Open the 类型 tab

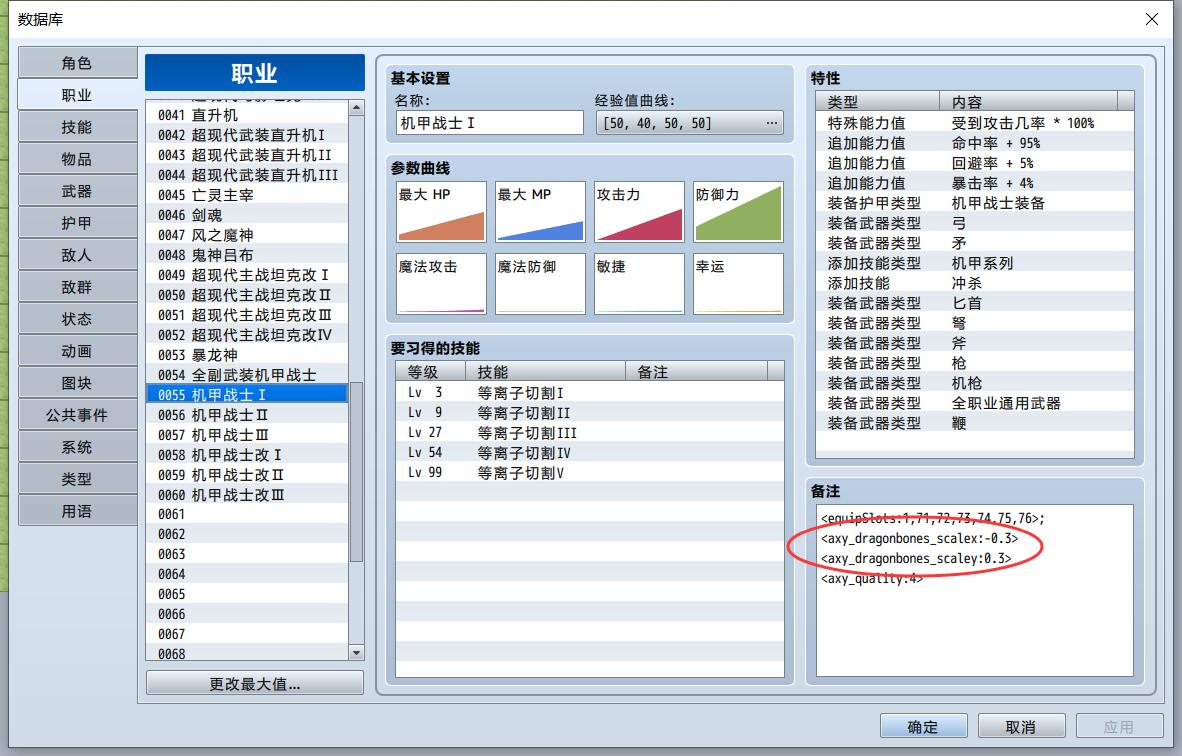tap(77, 479)
